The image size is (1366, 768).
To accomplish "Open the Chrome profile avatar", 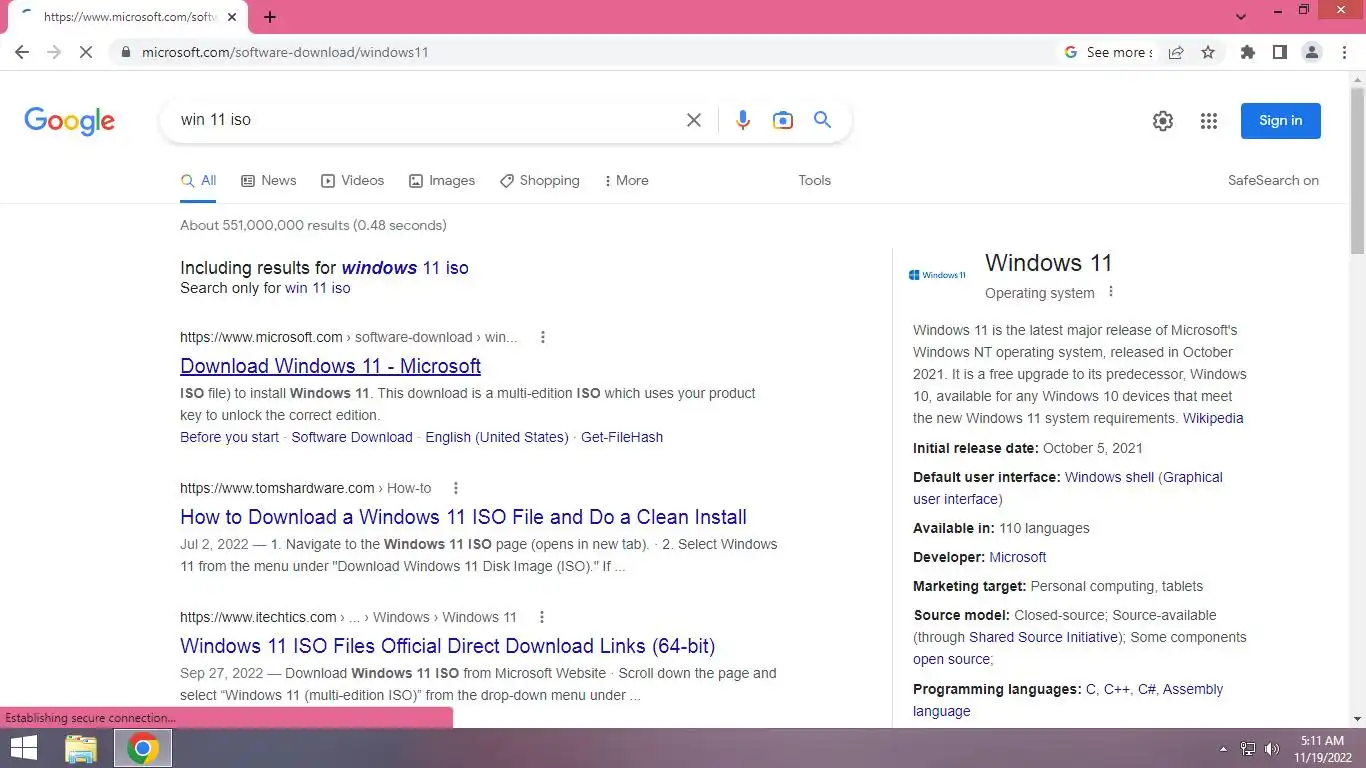I will (x=1312, y=52).
